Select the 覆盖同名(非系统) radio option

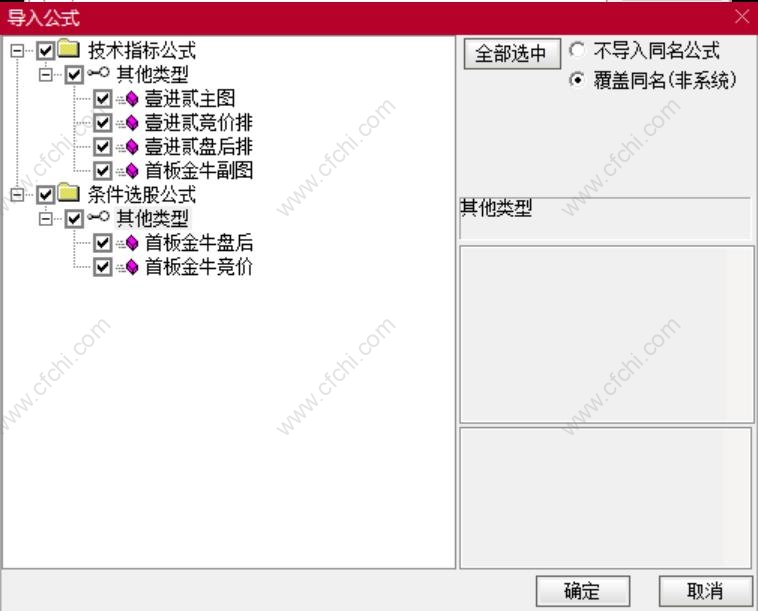coord(577,79)
